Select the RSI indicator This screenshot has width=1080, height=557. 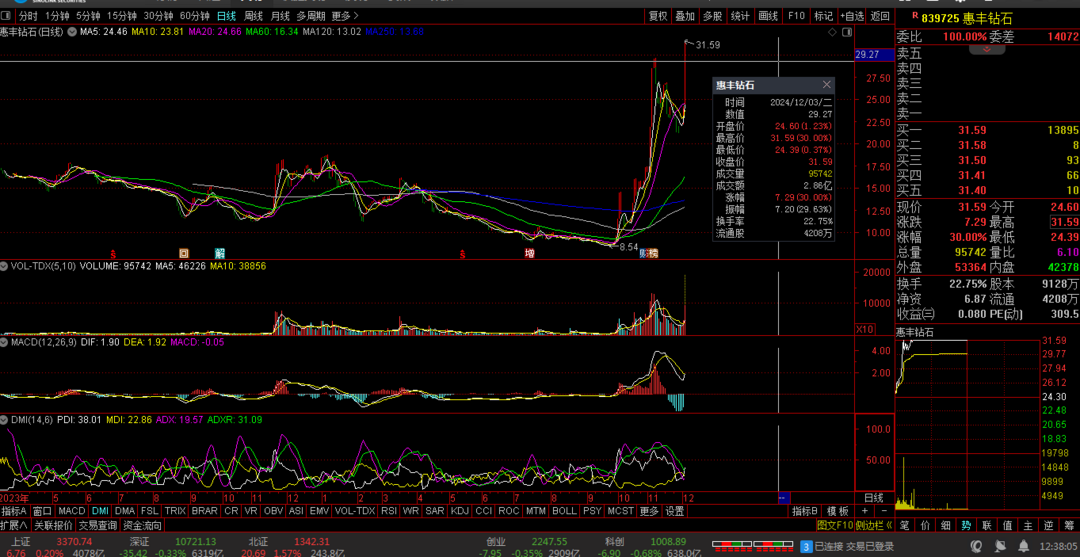[x=389, y=511]
